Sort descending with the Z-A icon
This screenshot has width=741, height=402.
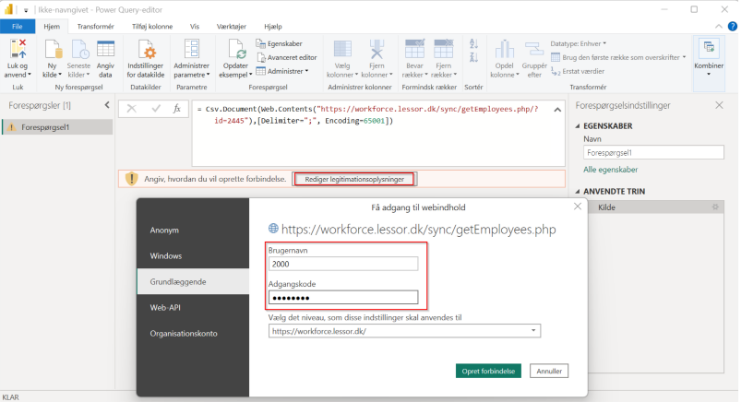click(x=474, y=58)
